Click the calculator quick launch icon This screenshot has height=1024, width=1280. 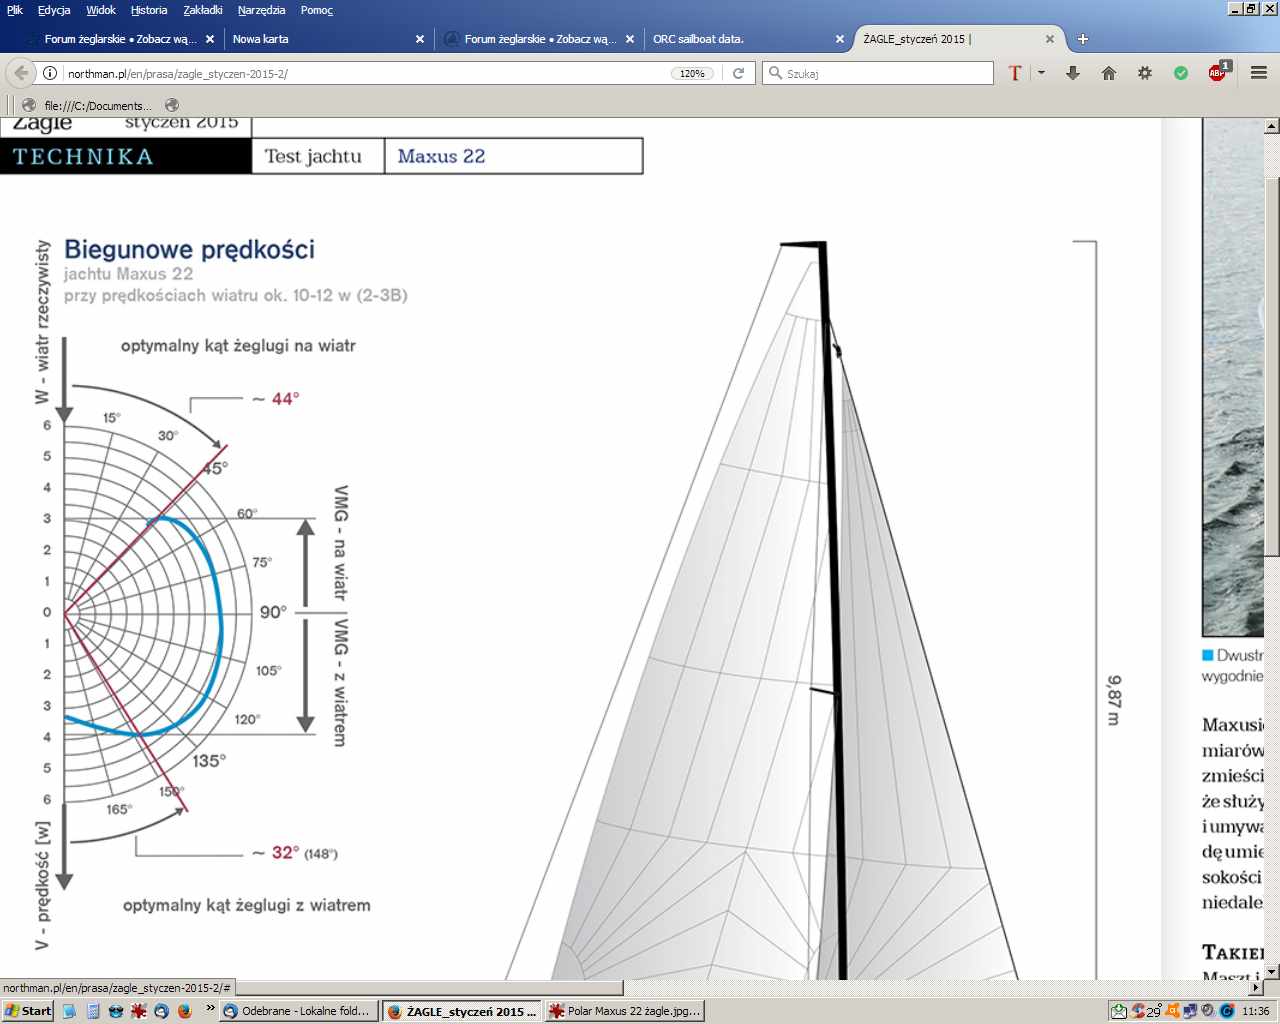(93, 1011)
